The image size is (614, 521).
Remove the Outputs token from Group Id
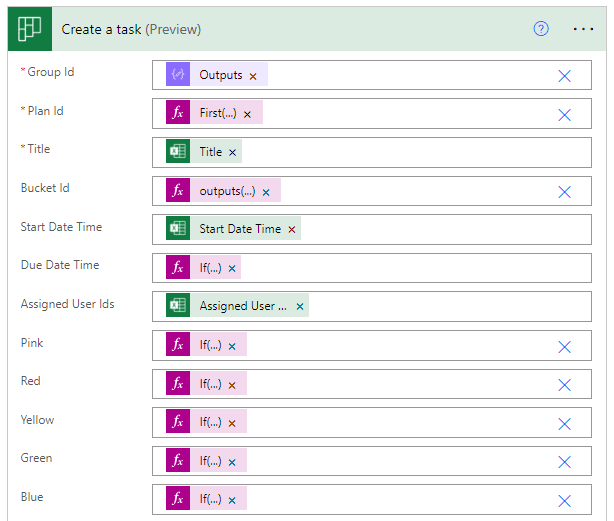(x=253, y=76)
